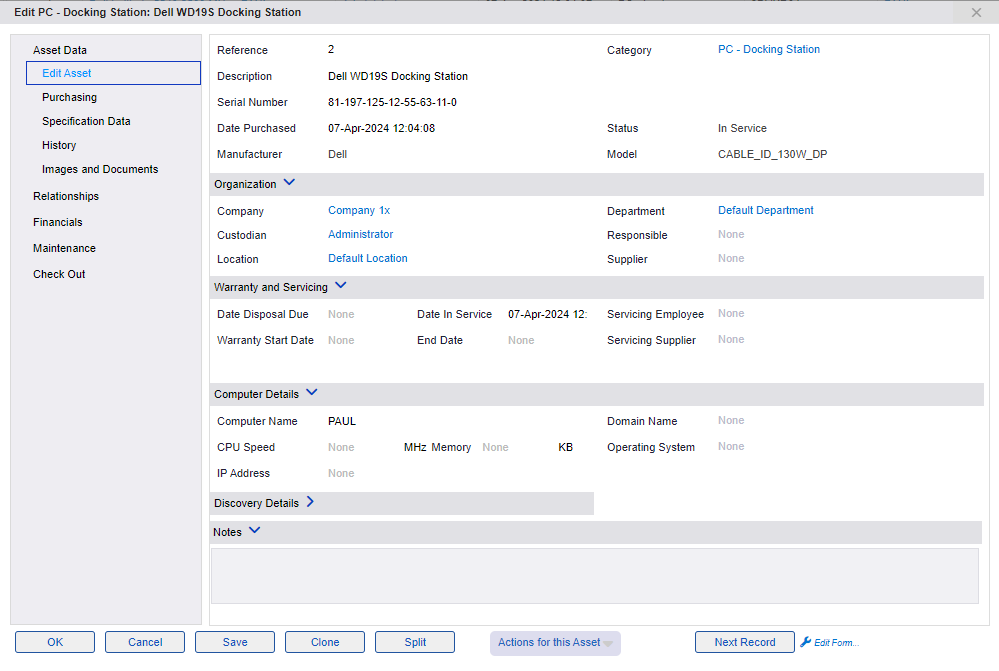The height and width of the screenshot is (671, 999).
Task: Collapse the Organization section
Action: click(289, 182)
